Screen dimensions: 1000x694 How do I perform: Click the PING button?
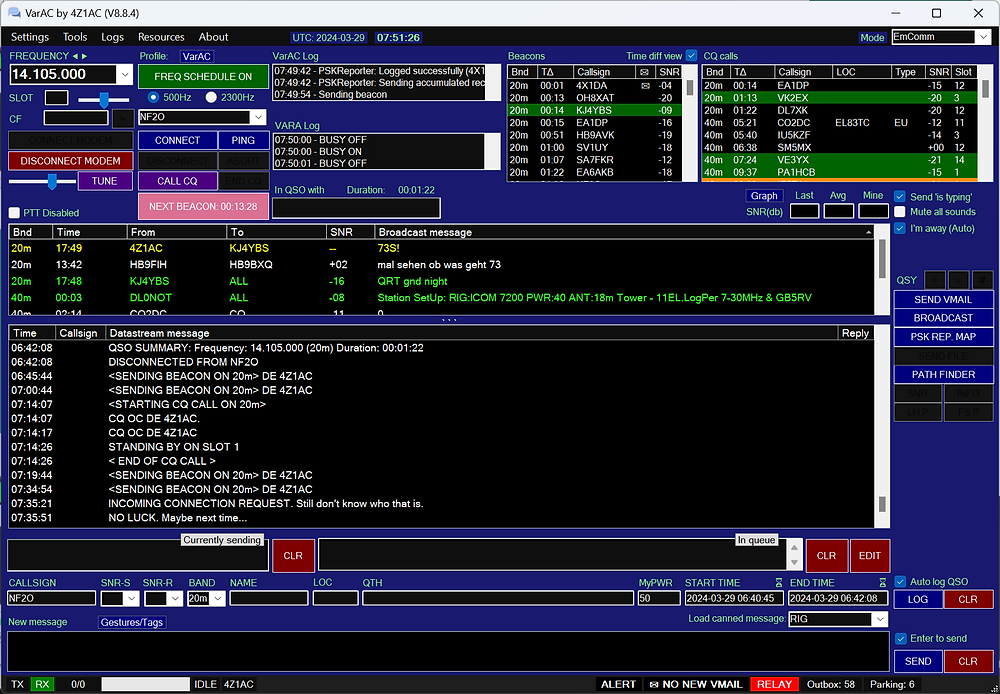tap(243, 140)
